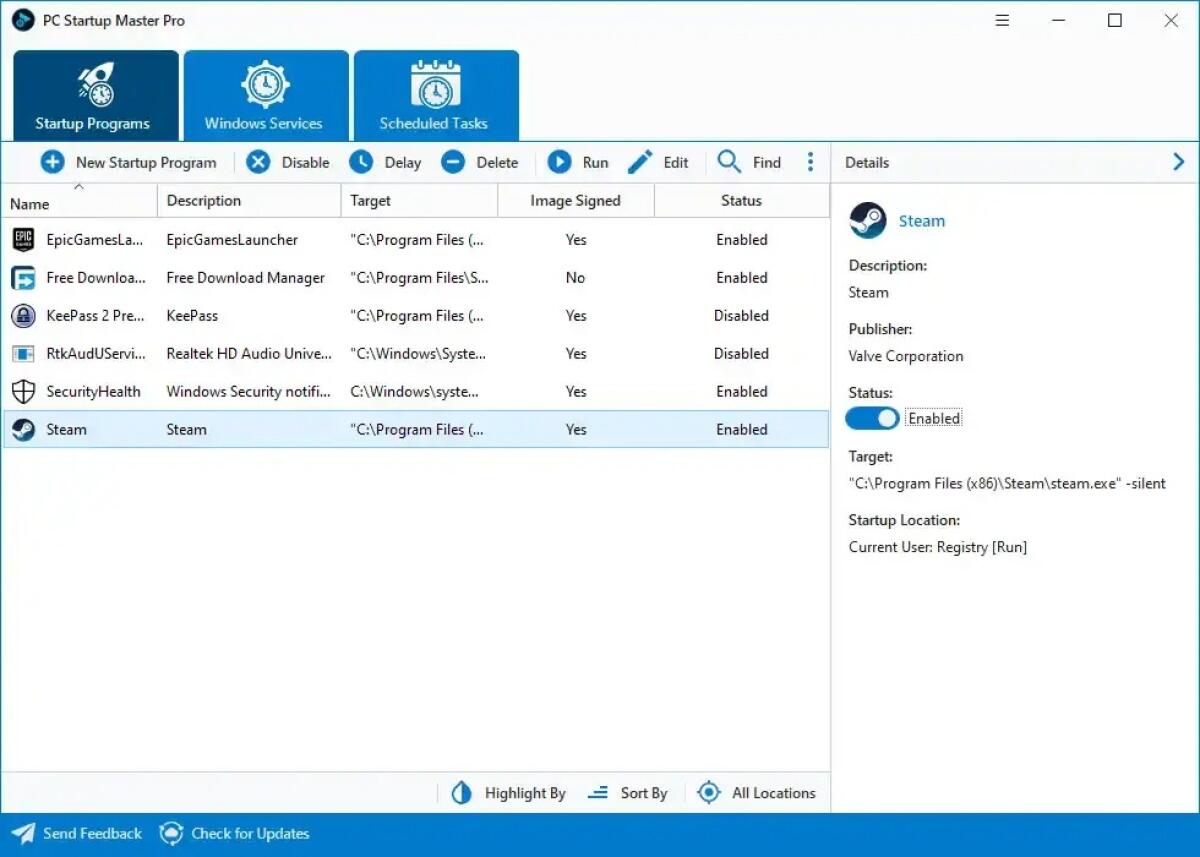This screenshot has width=1200, height=857.
Task: Collapse the Details panel chevron
Action: click(x=1178, y=161)
